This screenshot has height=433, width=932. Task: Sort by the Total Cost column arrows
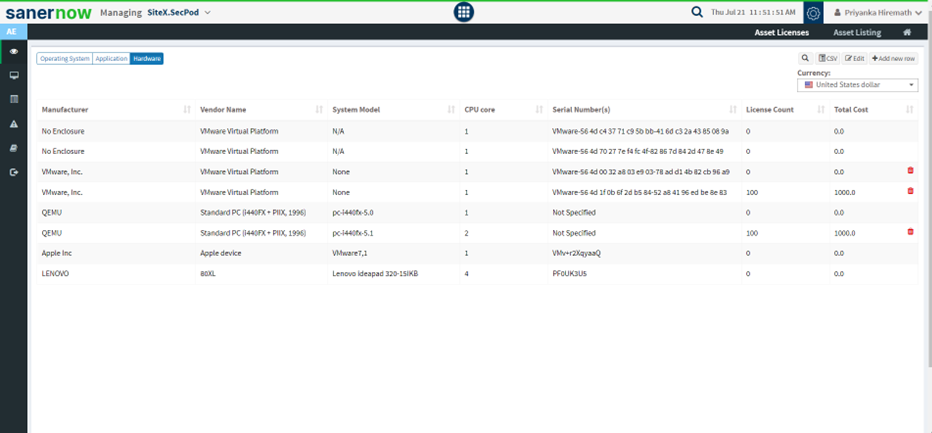[909, 109]
